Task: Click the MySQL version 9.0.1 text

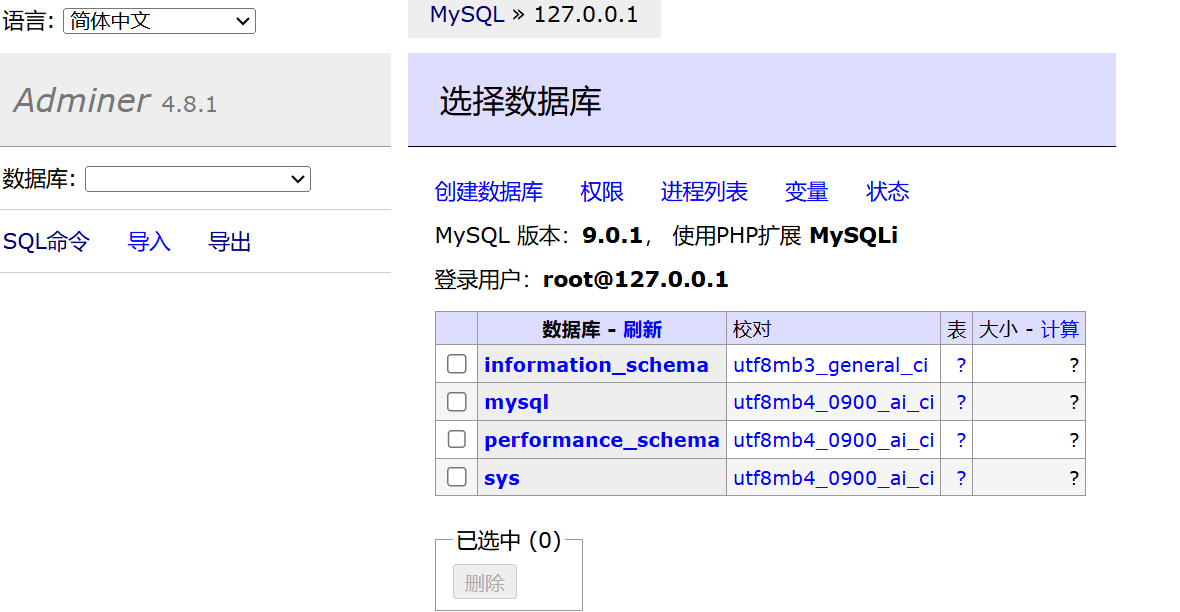Action: click(x=612, y=236)
